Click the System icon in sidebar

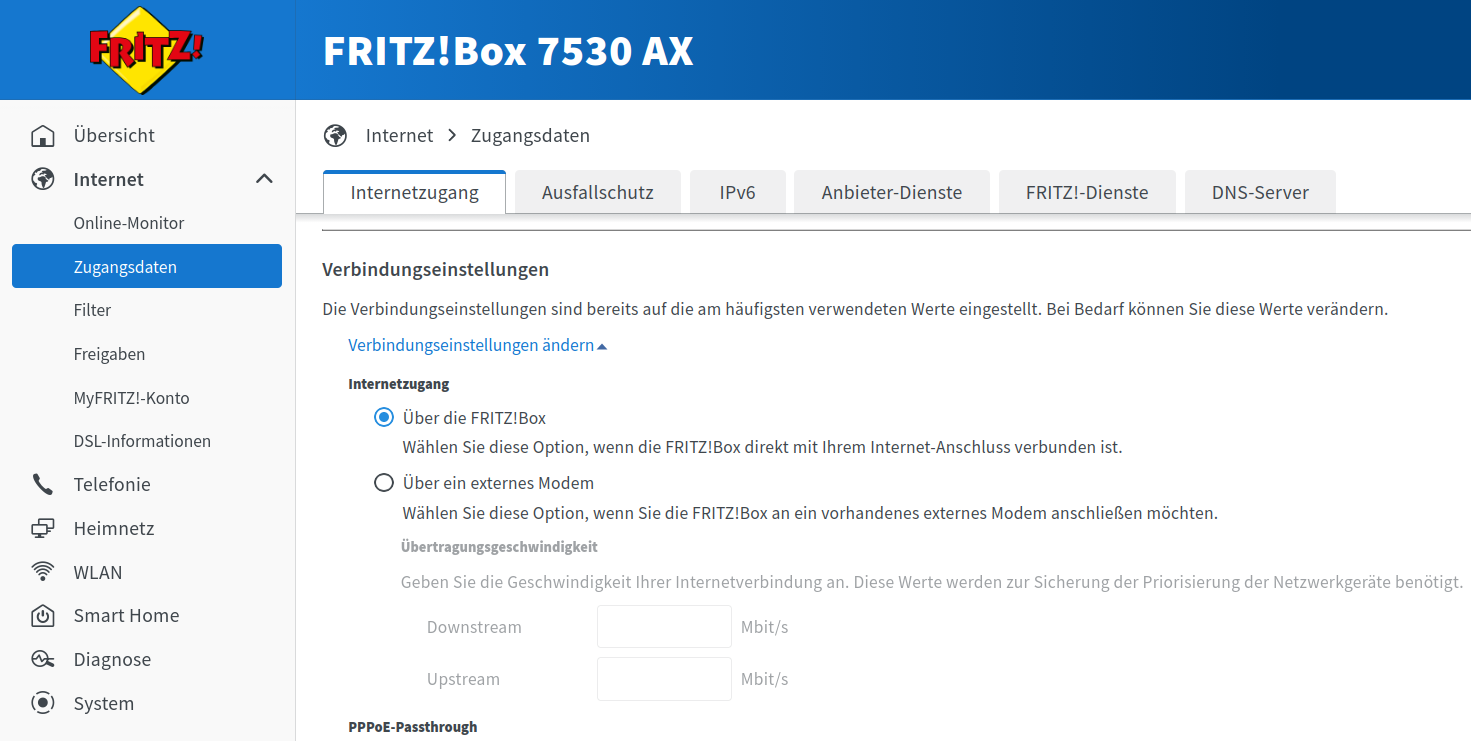43,703
